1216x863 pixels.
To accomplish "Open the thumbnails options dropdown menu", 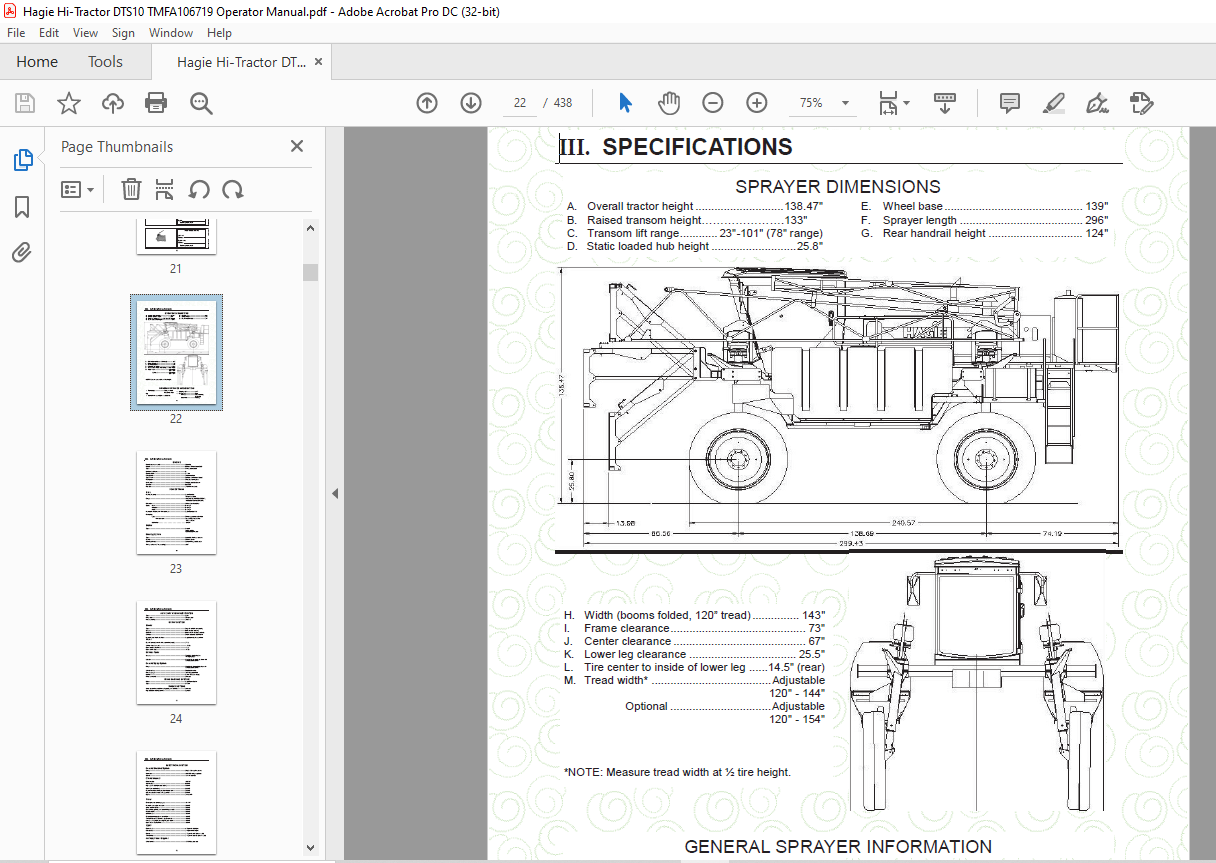I will (x=77, y=189).
